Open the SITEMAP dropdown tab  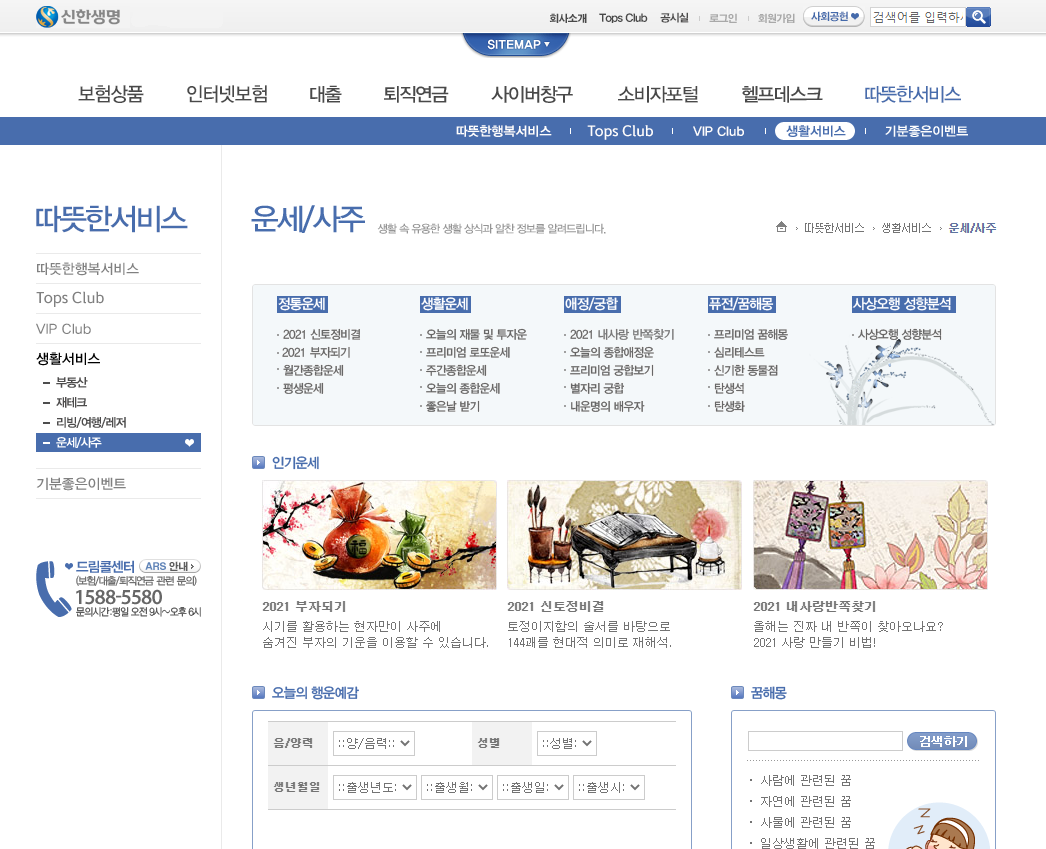click(516, 45)
